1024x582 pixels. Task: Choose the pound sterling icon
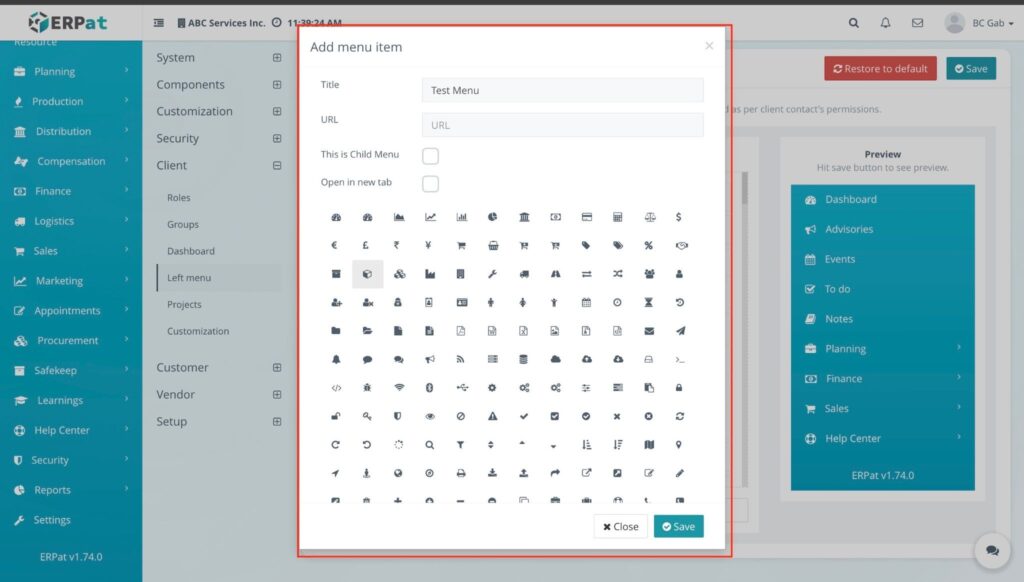pyautogui.click(x=366, y=246)
